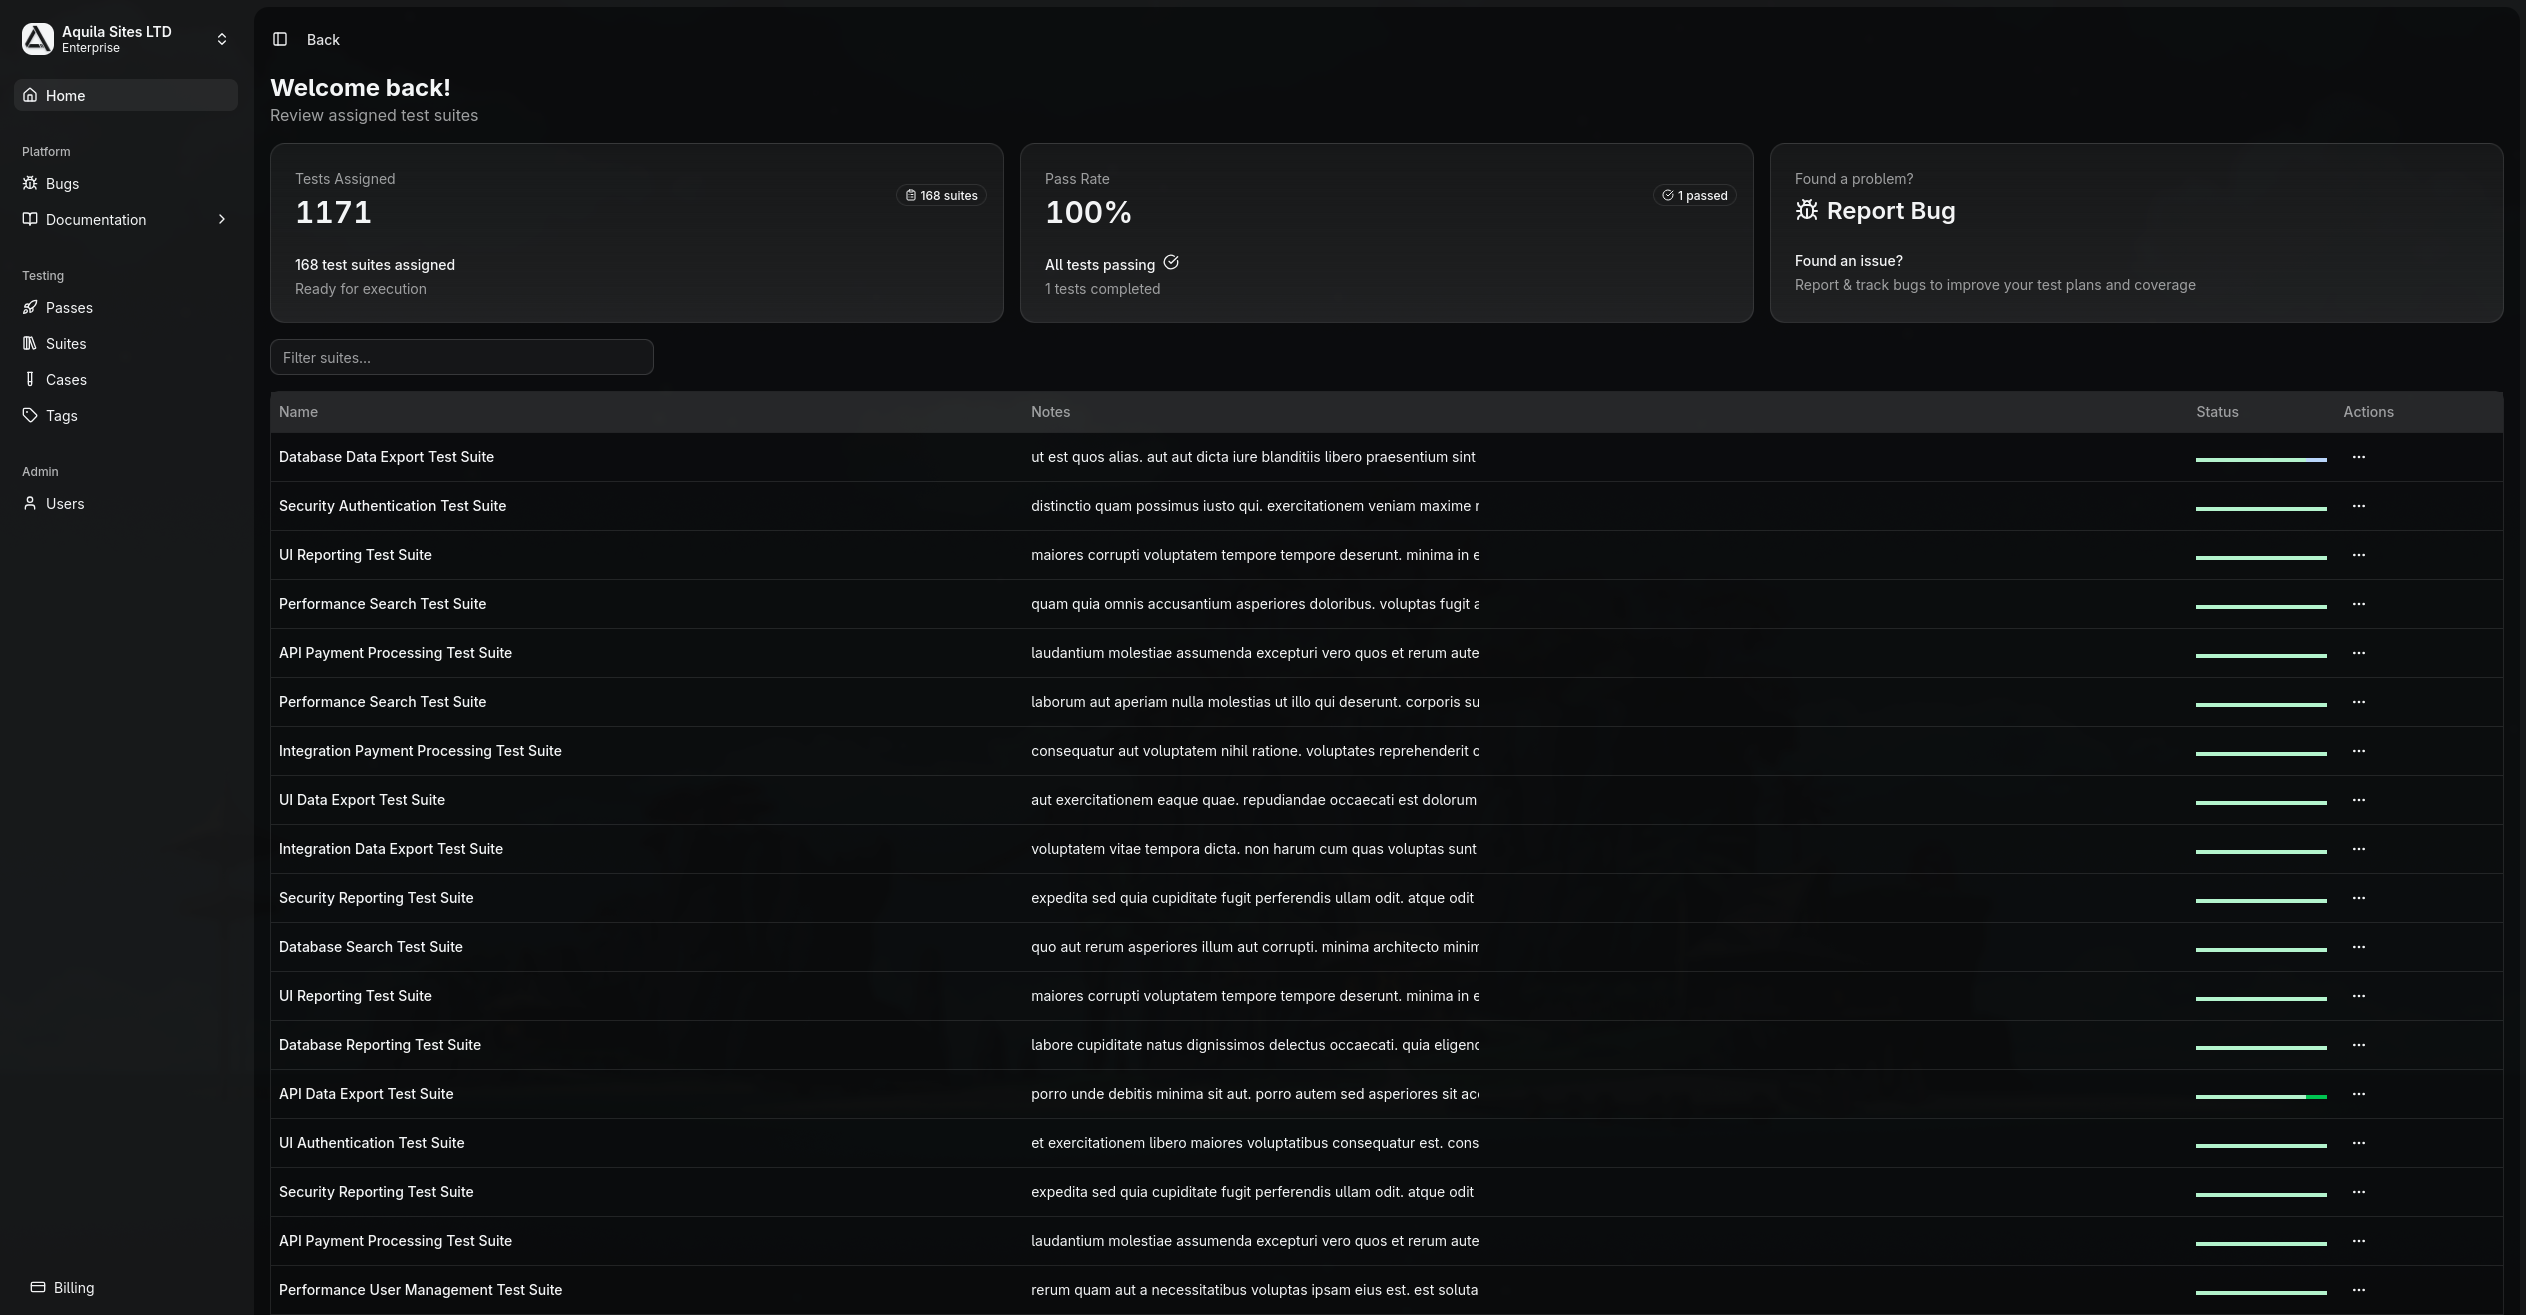Screen dimensions: 2526x1315
Task: Click the All tests passing checkmark
Action: click(1170, 263)
